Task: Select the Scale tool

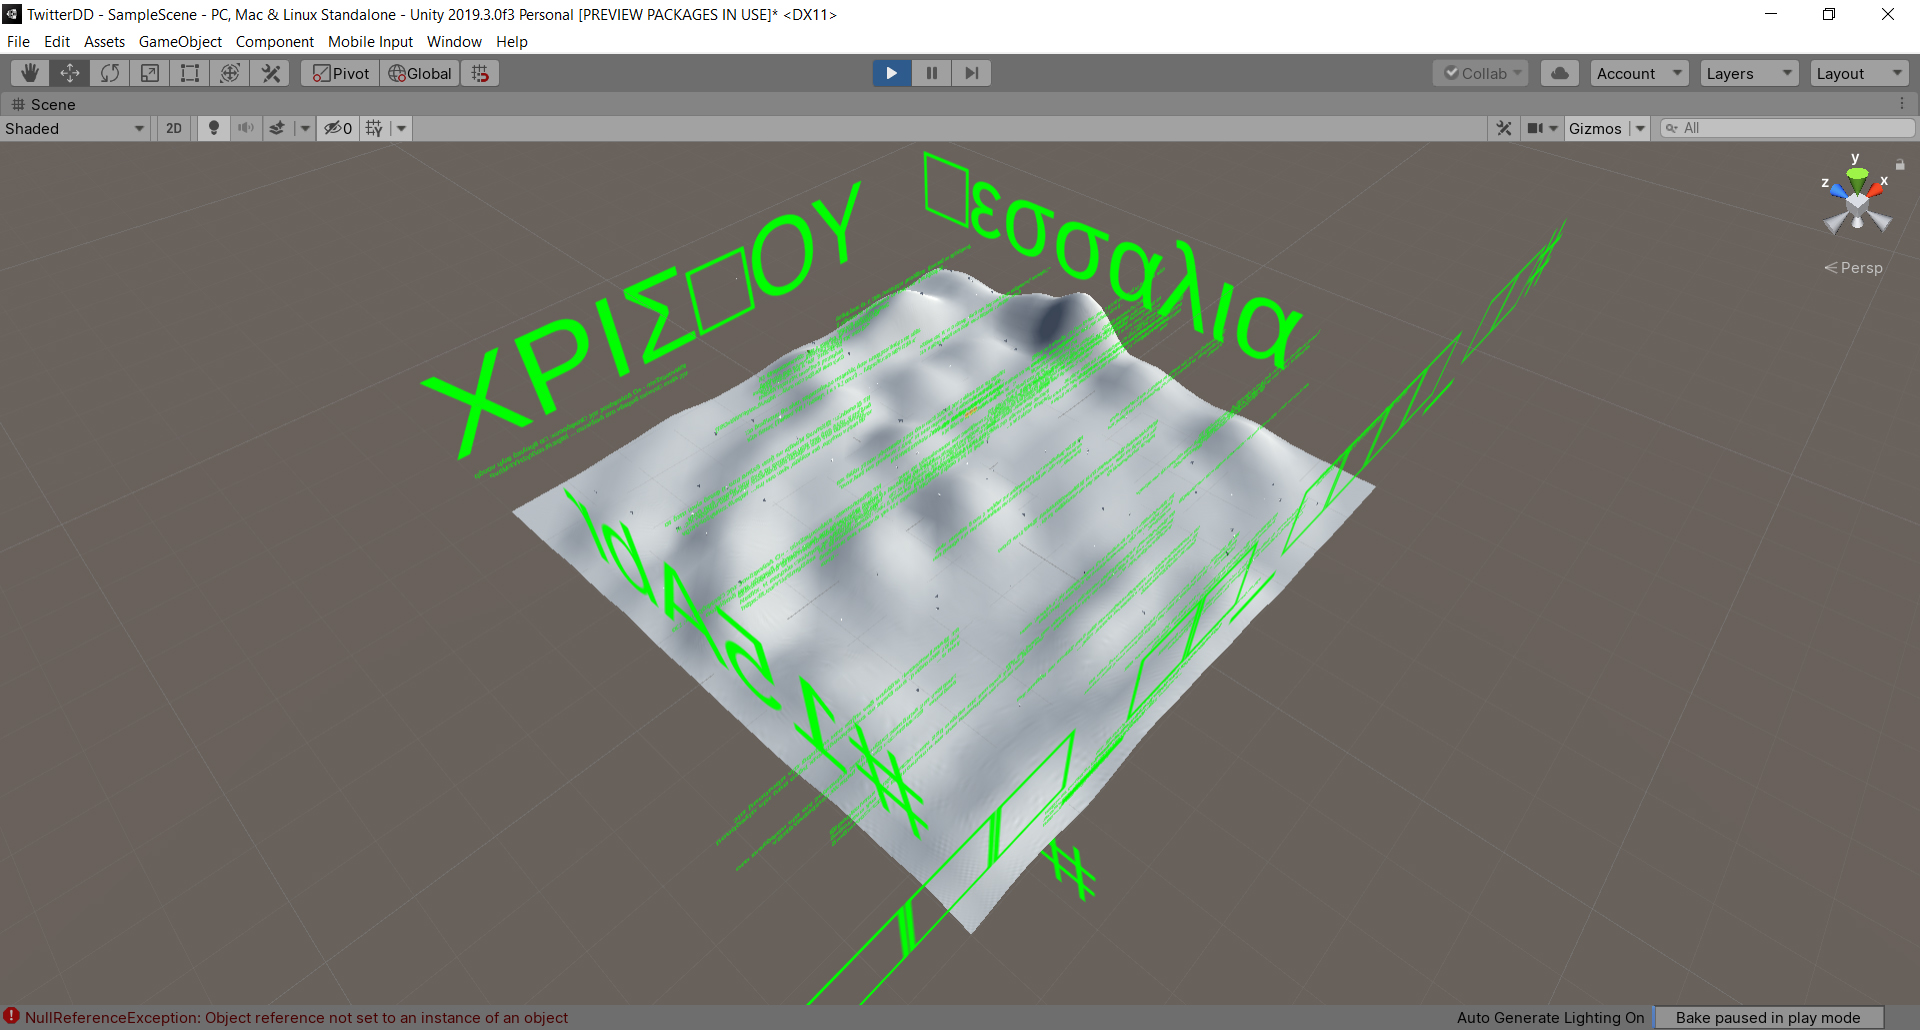Action: click(x=150, y=73)
